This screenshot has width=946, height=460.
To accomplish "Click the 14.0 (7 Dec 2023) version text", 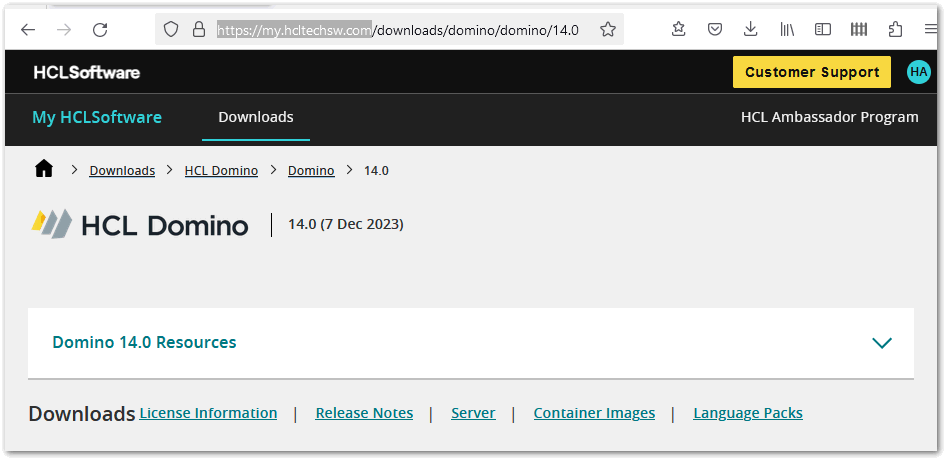I will [346, 225].
